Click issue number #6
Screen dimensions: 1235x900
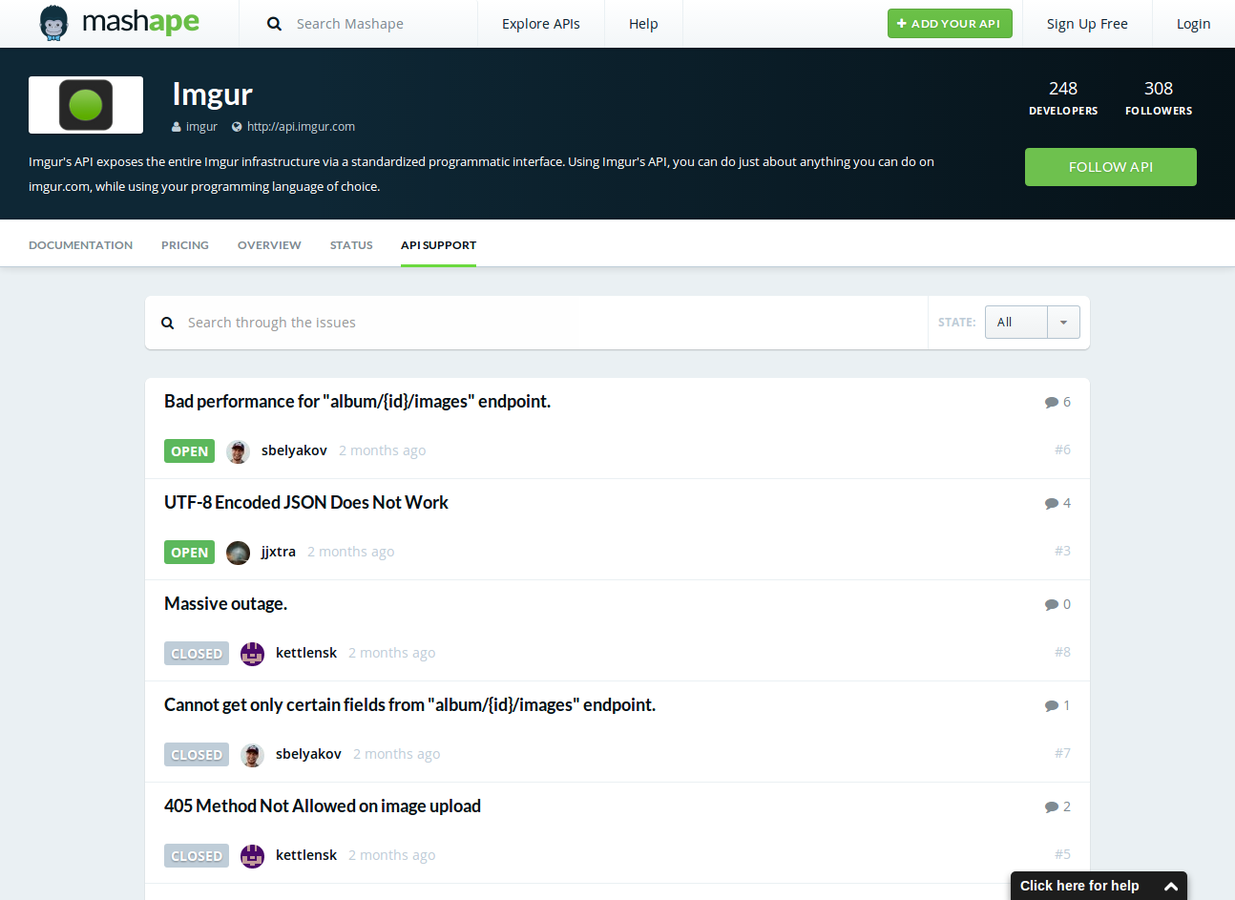[x=1062, y=450]
